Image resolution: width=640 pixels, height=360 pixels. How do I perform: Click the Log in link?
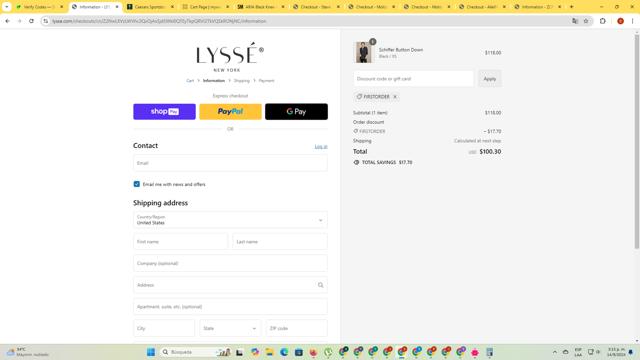321,147
